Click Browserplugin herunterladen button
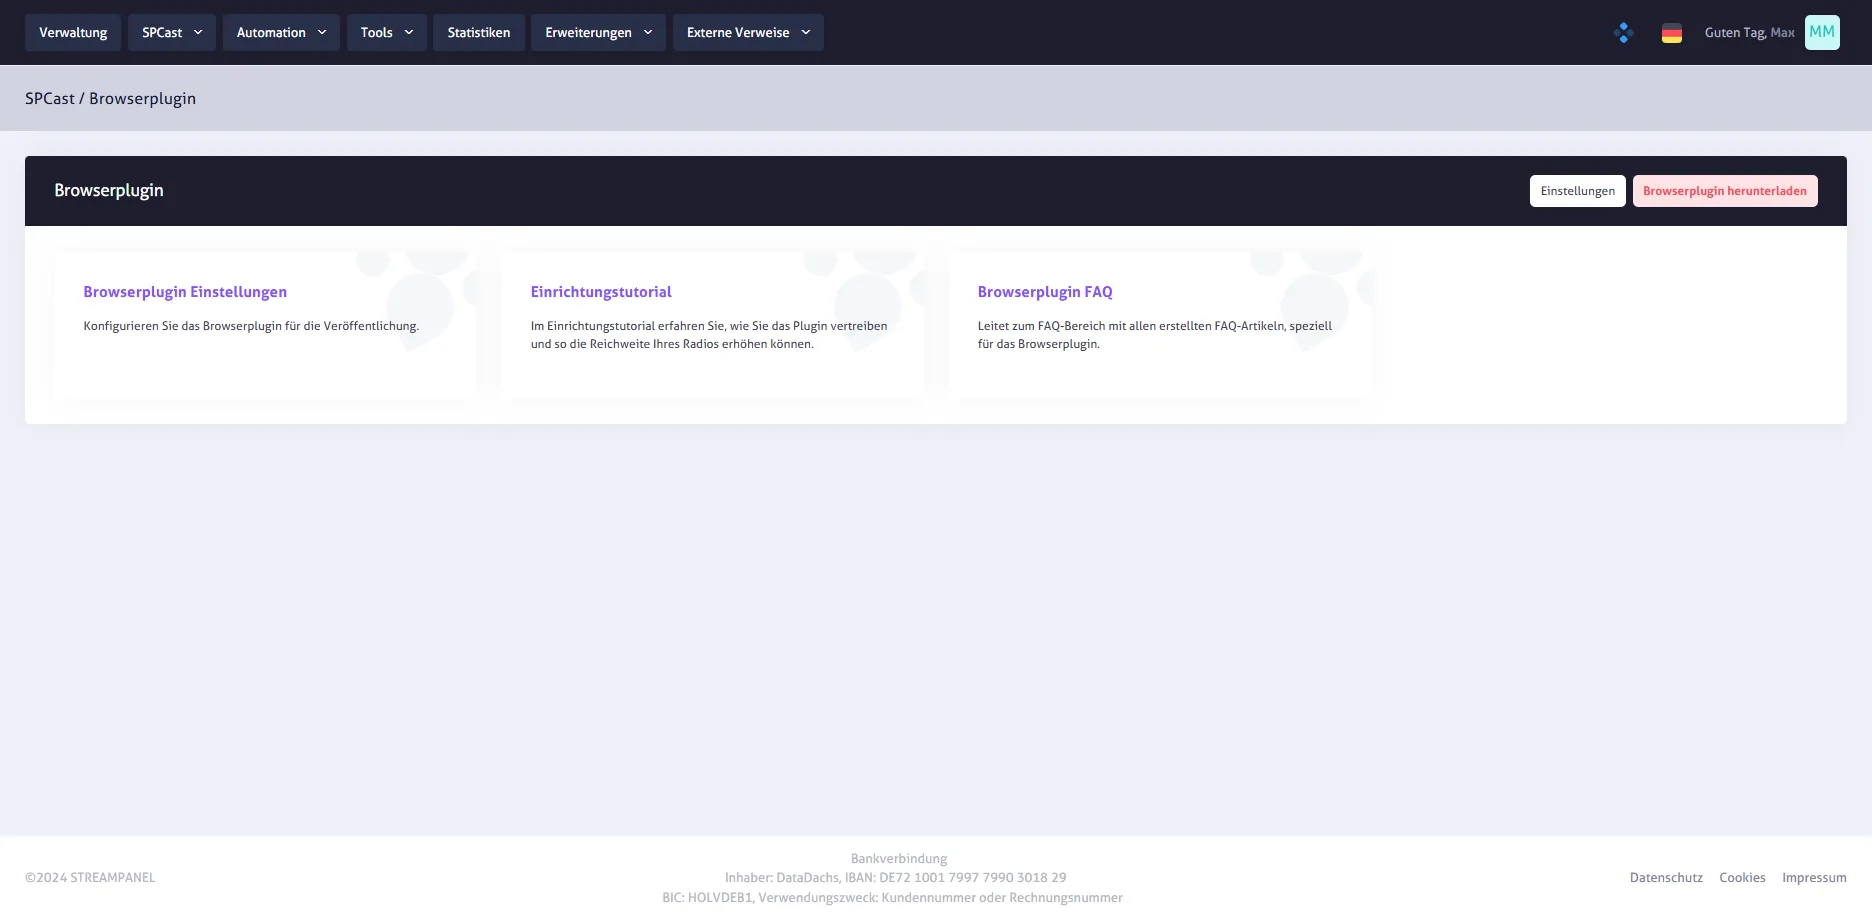Image resolution: width=1872 pixels, height=920 pixels. pyautogui.click(x=1725, y=191)
